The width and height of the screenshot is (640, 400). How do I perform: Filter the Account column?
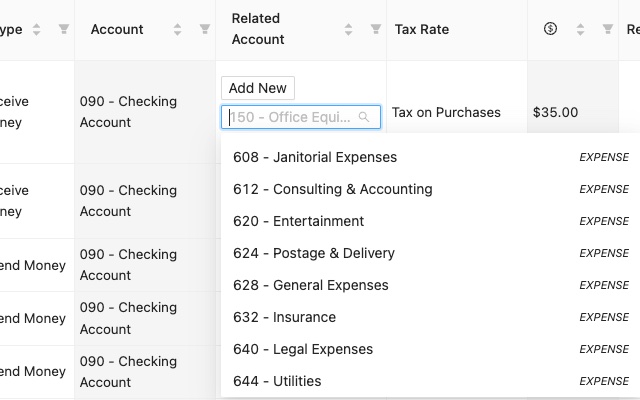tap(205, 30)
